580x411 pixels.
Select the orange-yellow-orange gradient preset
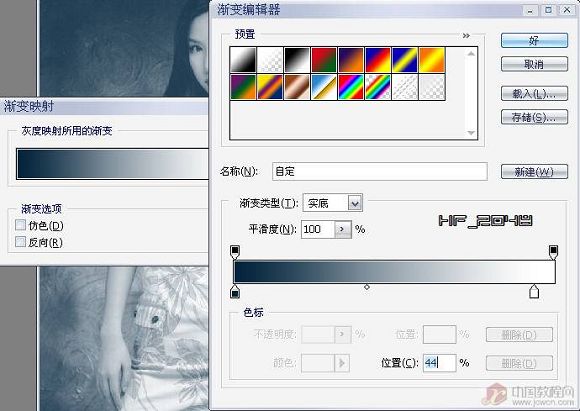pos(432,60)
